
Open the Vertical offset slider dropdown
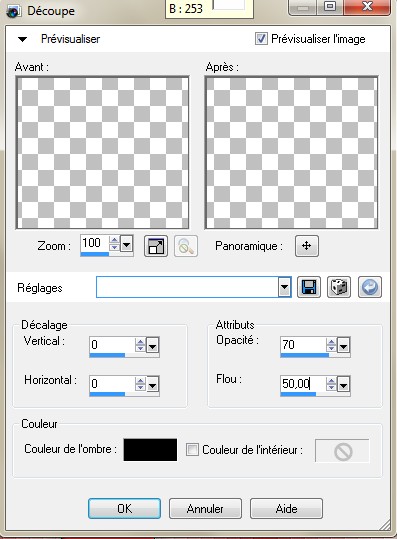pyautogui.click(x=152, y=345)
